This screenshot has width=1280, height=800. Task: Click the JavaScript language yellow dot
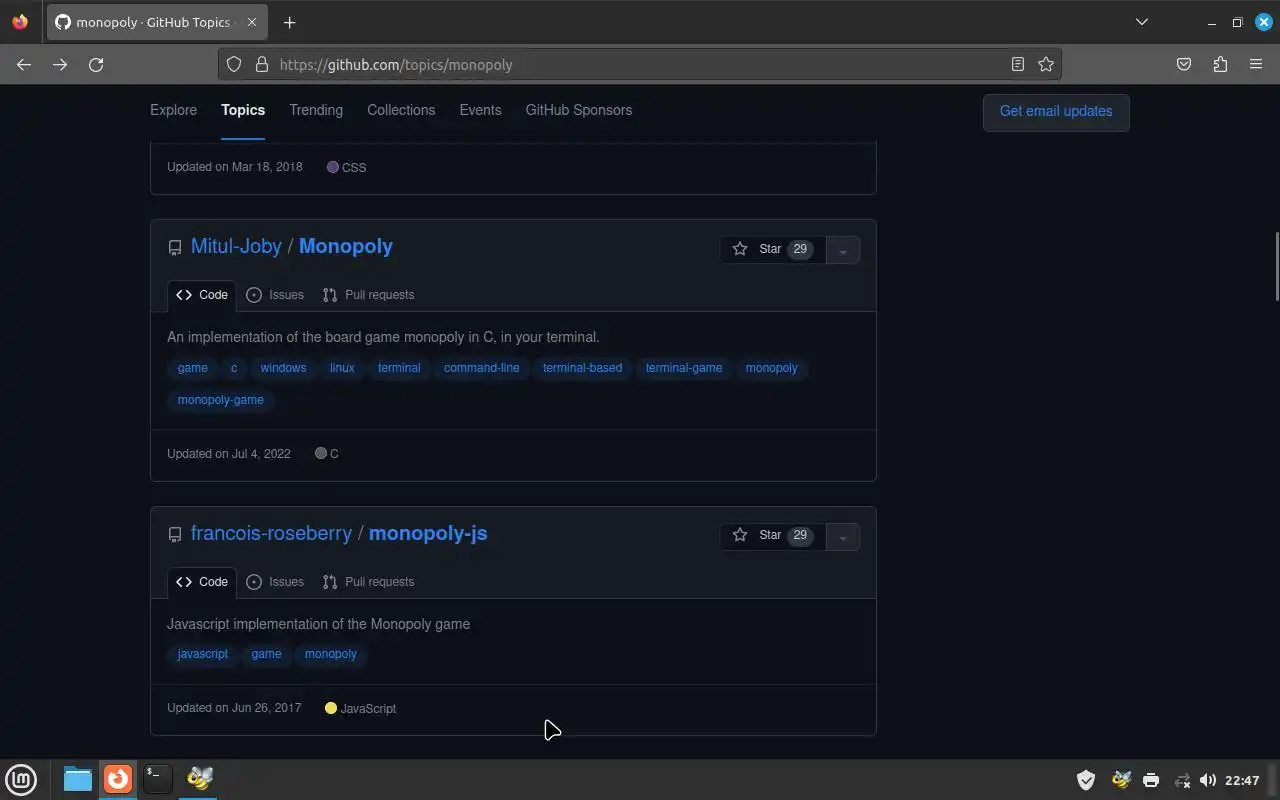tap(331, 708)
